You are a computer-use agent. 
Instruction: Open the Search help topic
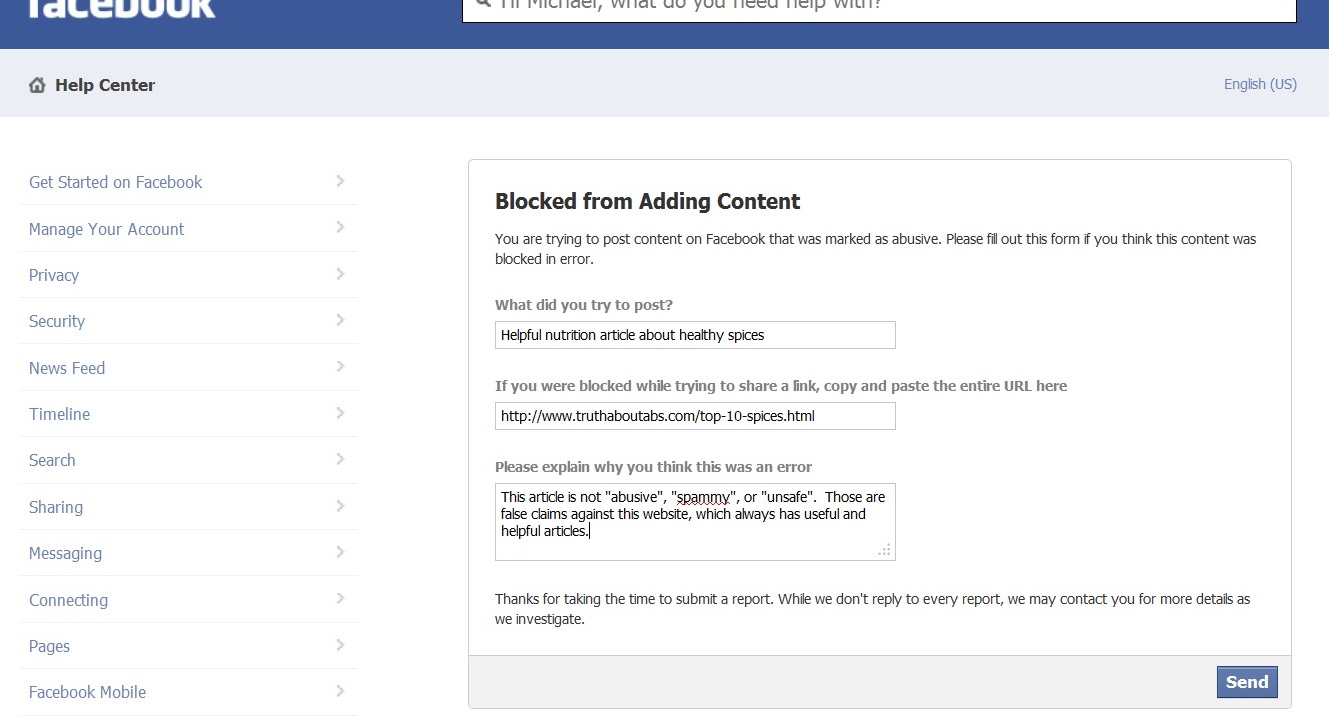tap(52, 460)
